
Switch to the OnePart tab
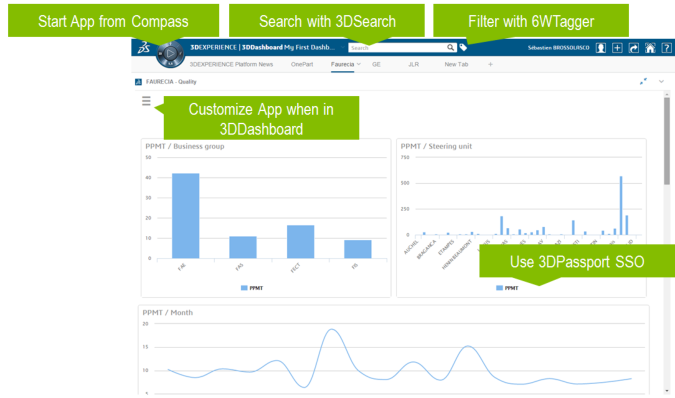(x=302, y=64)
